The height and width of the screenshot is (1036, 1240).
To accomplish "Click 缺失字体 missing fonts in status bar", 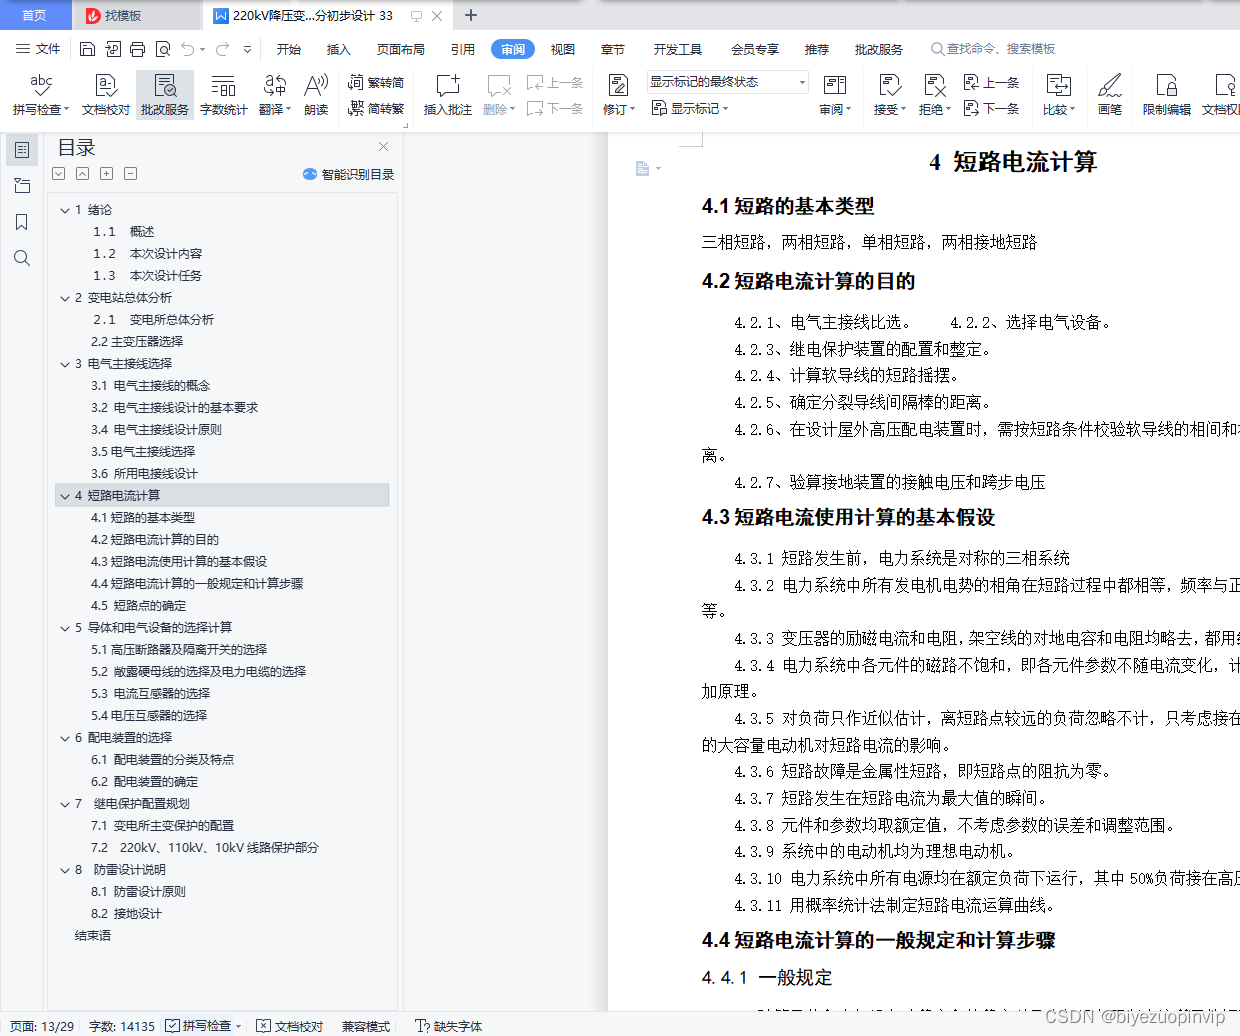I will (448, 1026).
